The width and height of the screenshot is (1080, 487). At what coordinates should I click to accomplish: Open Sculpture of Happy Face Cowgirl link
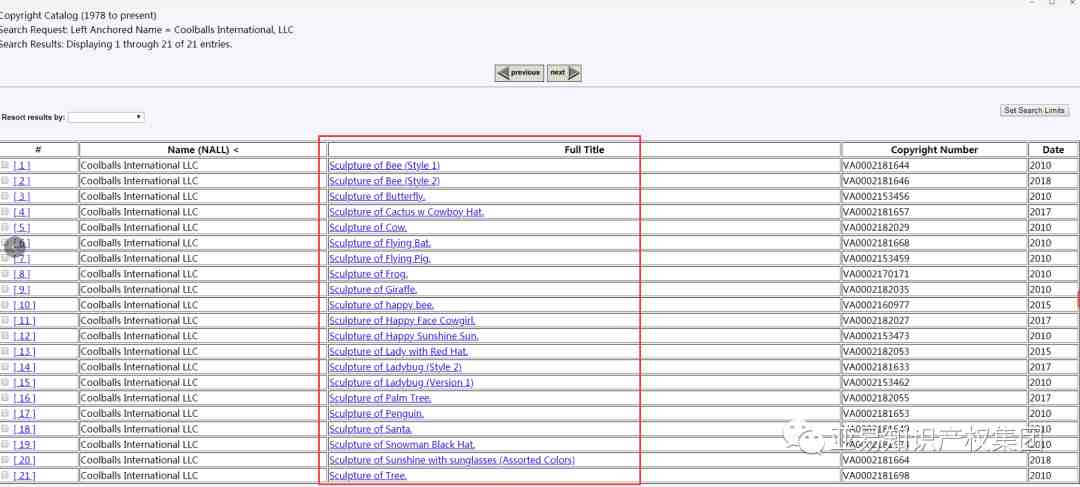click(402, 320)
